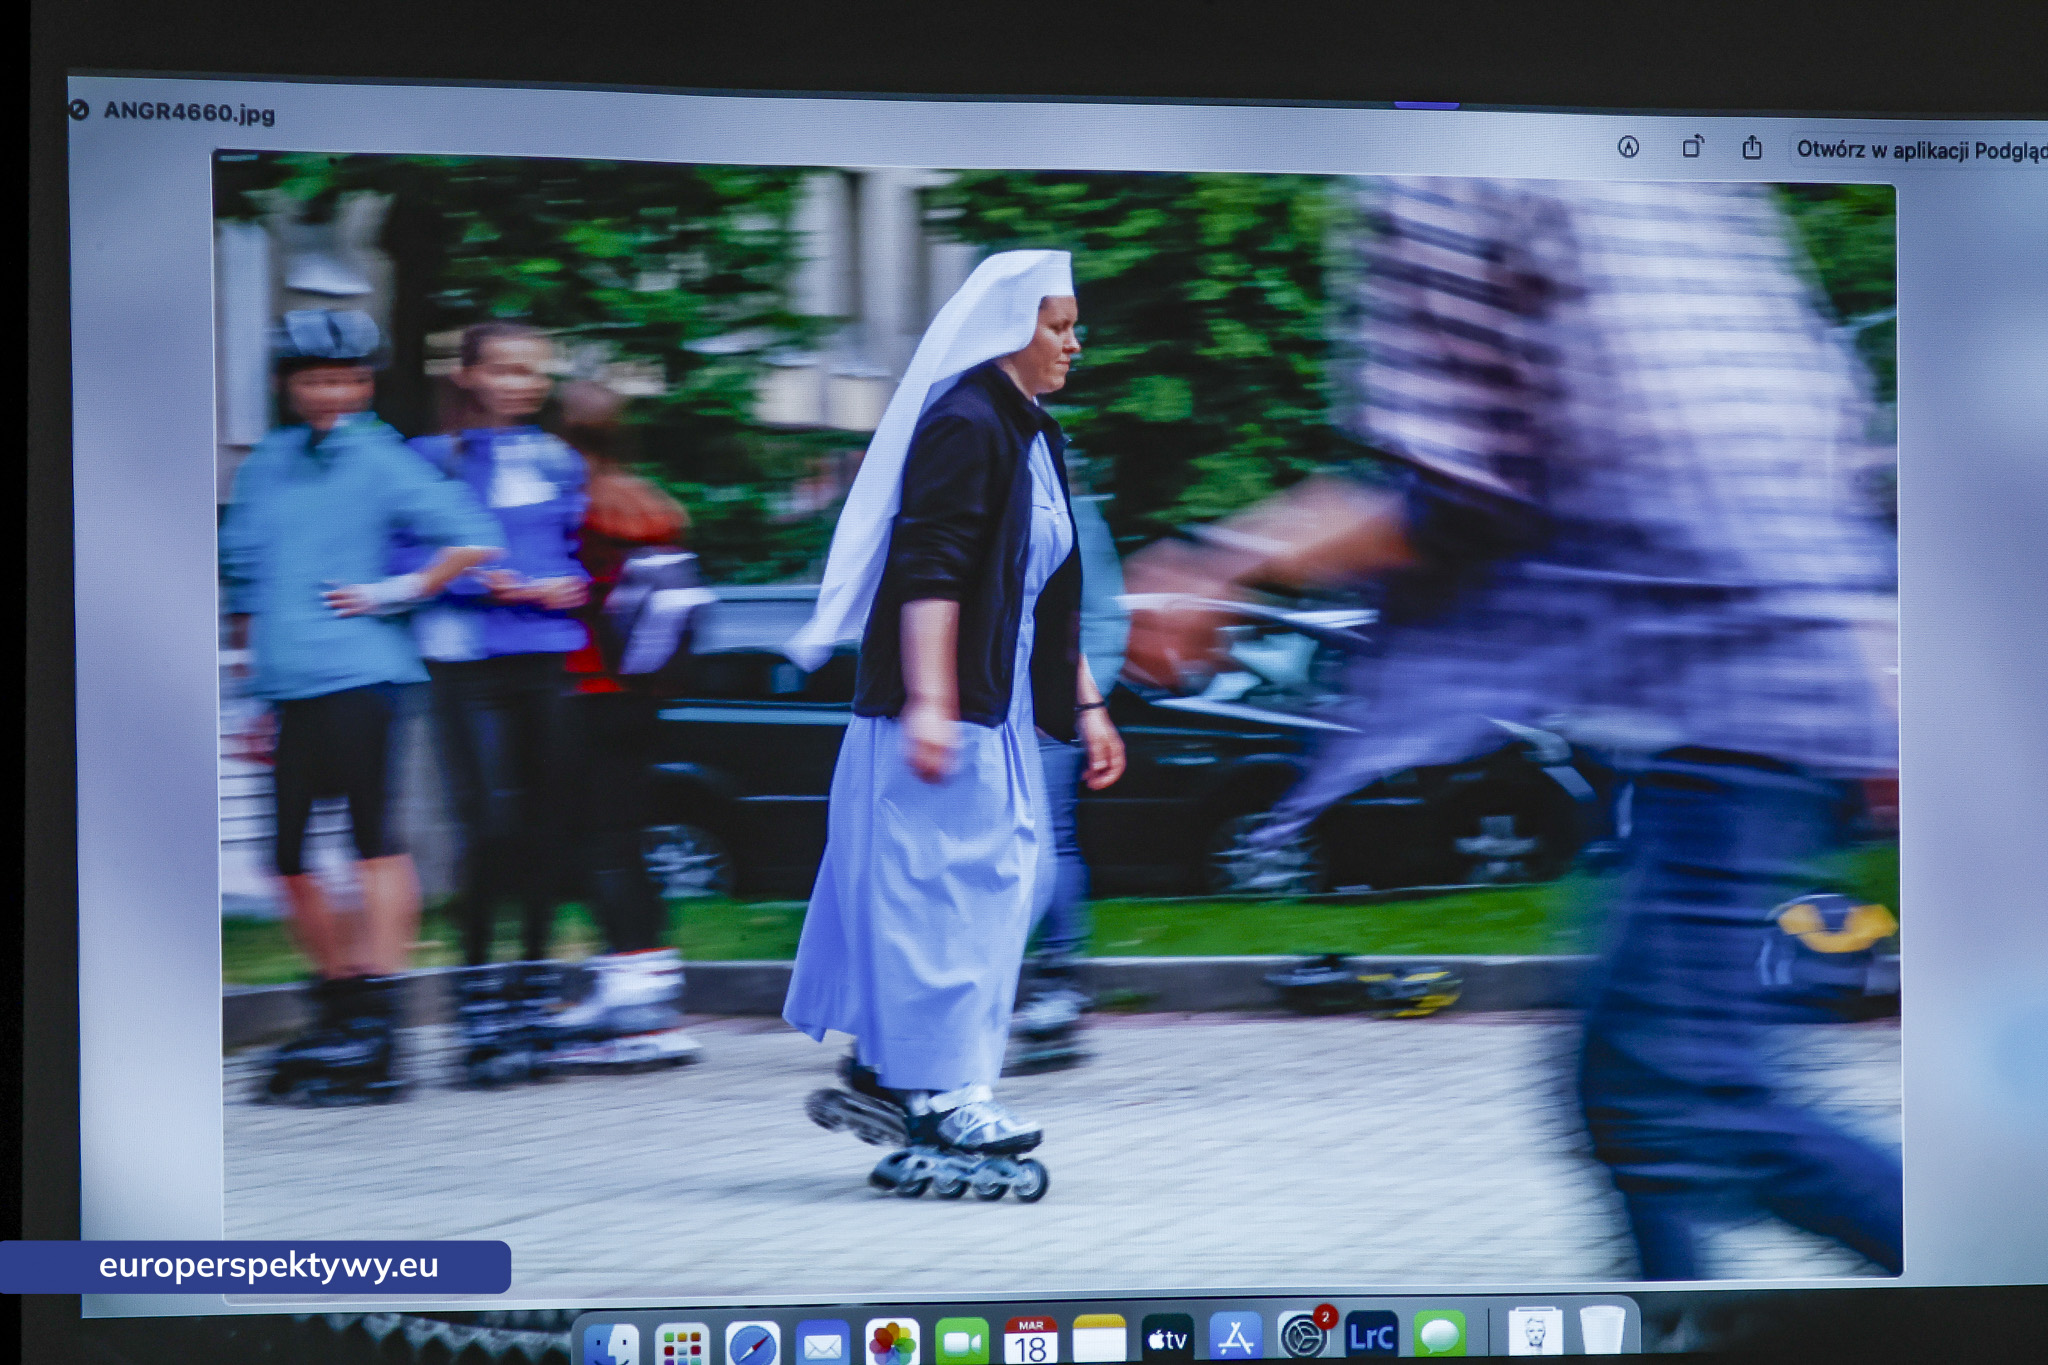
Task: Open the Notes app in Dock
Action: pos(1099,1340)
